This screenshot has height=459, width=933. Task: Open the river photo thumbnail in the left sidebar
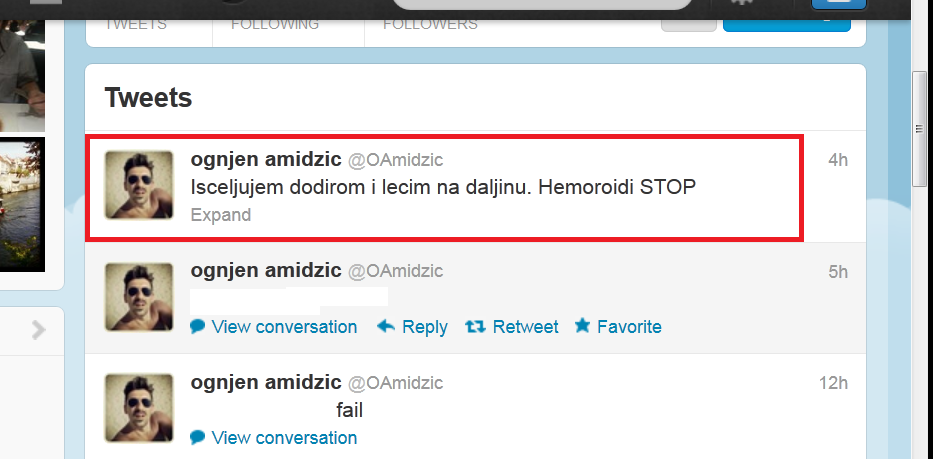(x=22, y=204)
